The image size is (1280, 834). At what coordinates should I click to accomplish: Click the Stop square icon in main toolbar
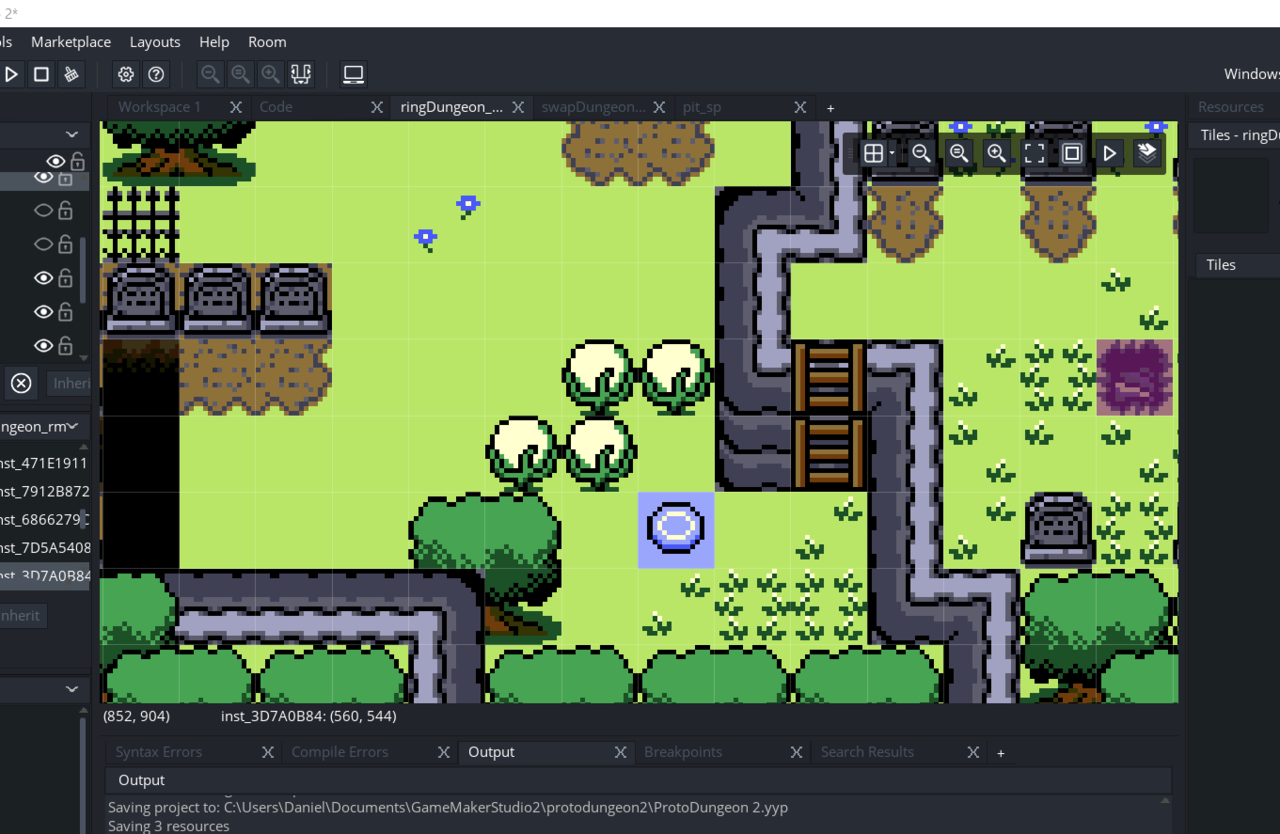pyautogui.click(x=41, y=74)
